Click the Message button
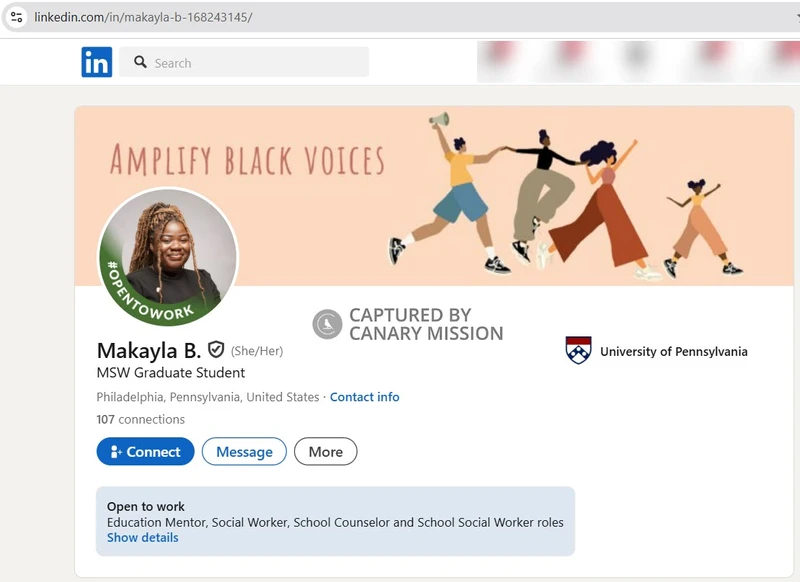The height and width of the screenshot is (582, 800). point(244,451)
